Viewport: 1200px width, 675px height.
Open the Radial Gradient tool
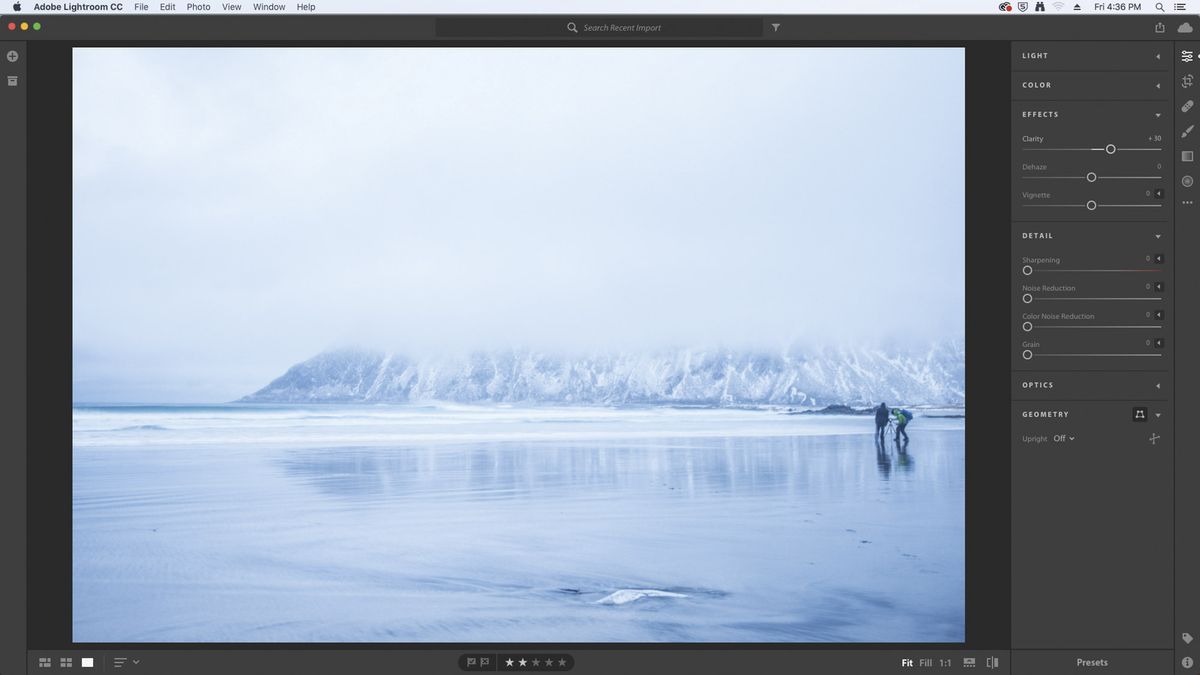tap(1187, 181)
